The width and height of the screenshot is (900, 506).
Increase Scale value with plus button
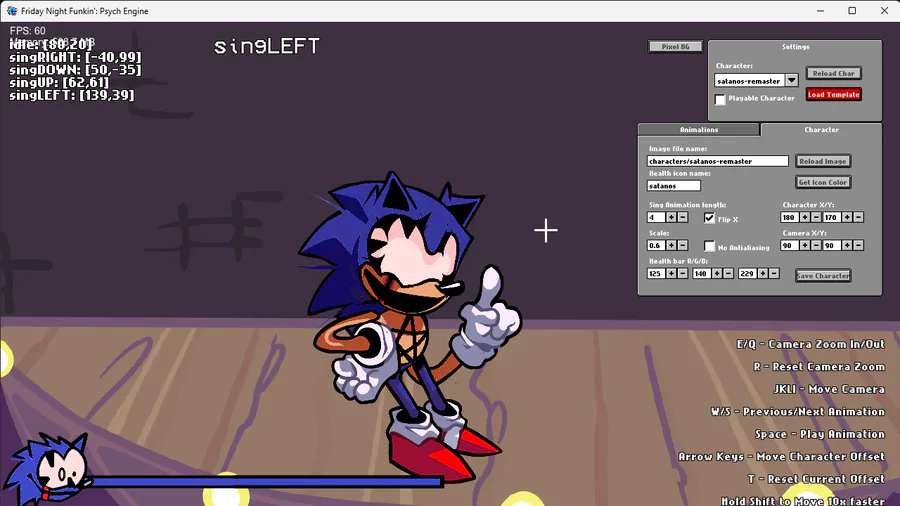(x=671, y=246)
